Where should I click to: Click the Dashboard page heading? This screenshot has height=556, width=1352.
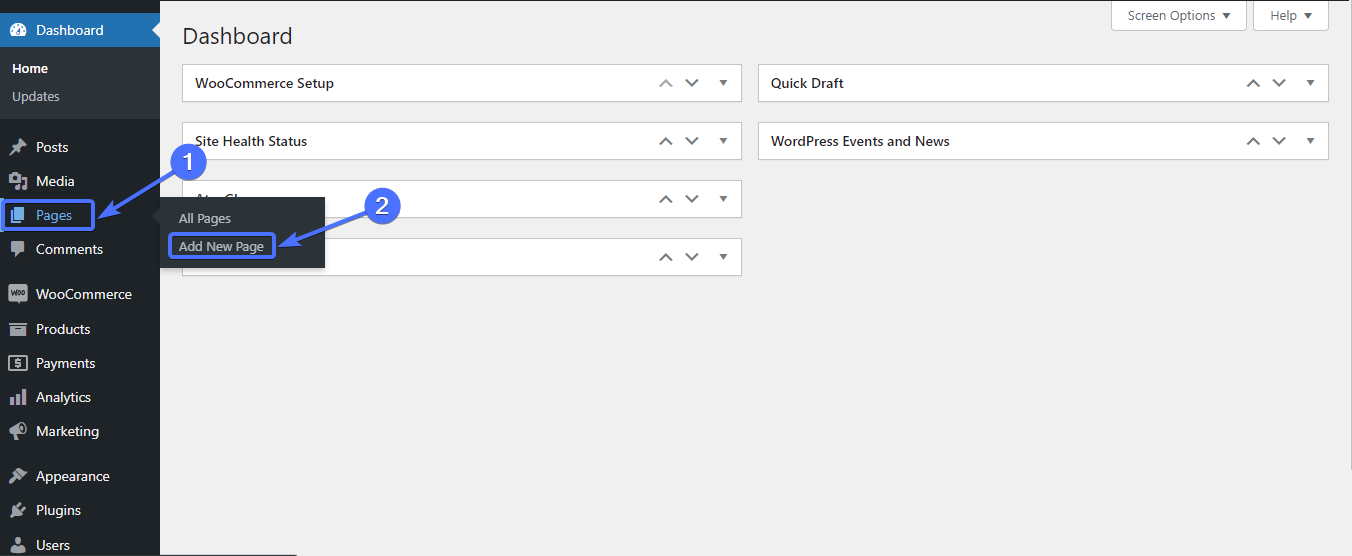(237, 36)
